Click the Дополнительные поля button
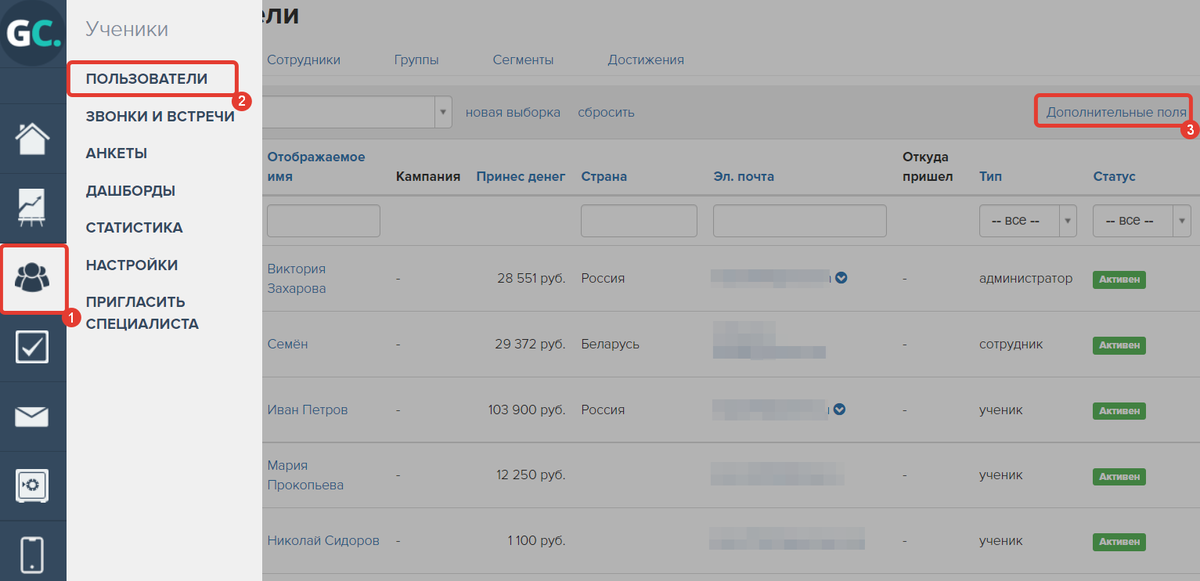1200x581 pixels. [x=1112, y=111]
